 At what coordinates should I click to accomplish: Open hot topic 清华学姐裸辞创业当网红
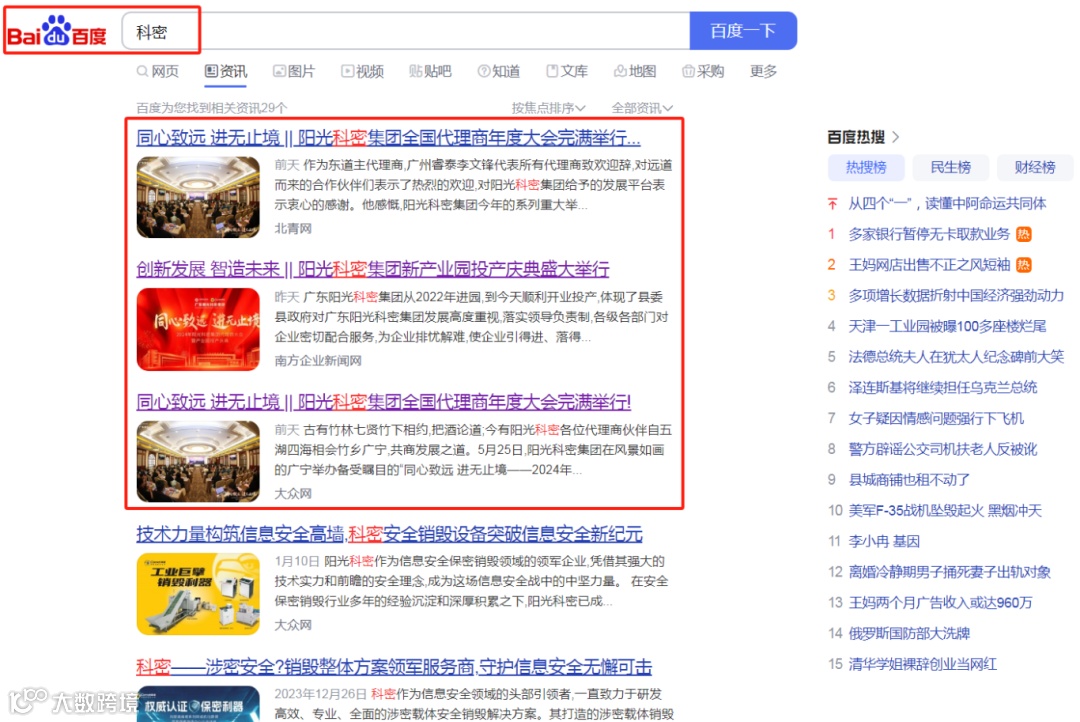coord(922,664)
